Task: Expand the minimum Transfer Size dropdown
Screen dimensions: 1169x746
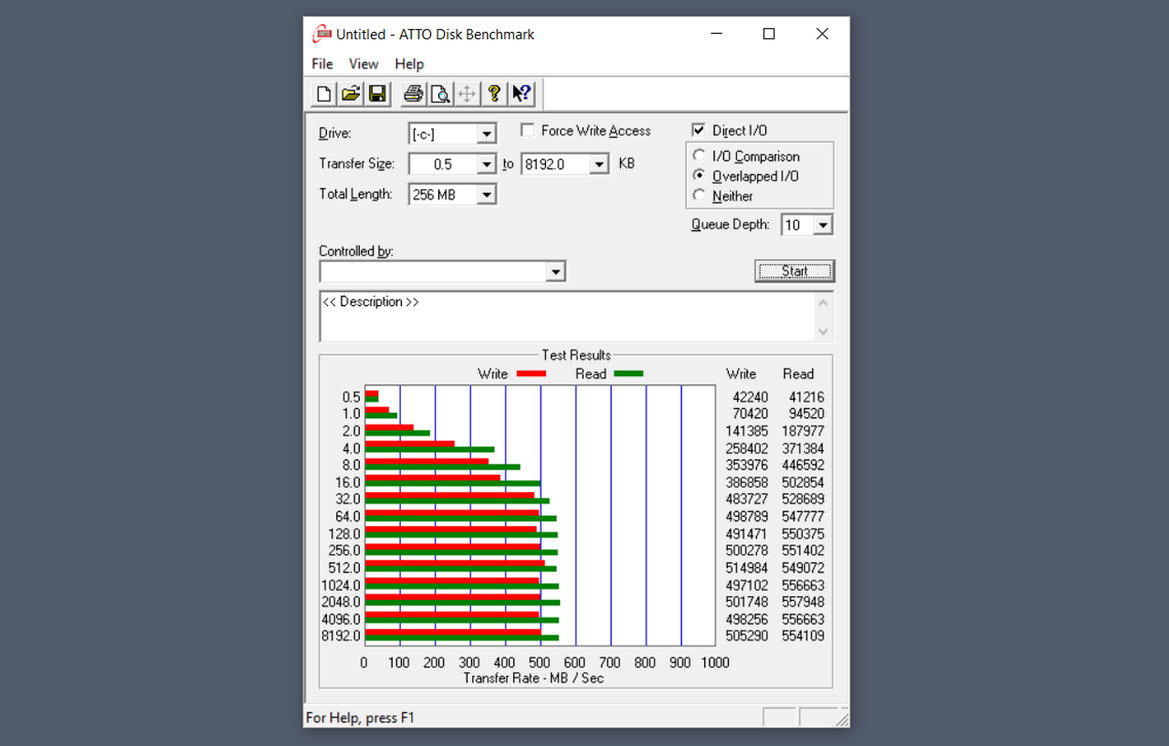Action: pos(486,164)
